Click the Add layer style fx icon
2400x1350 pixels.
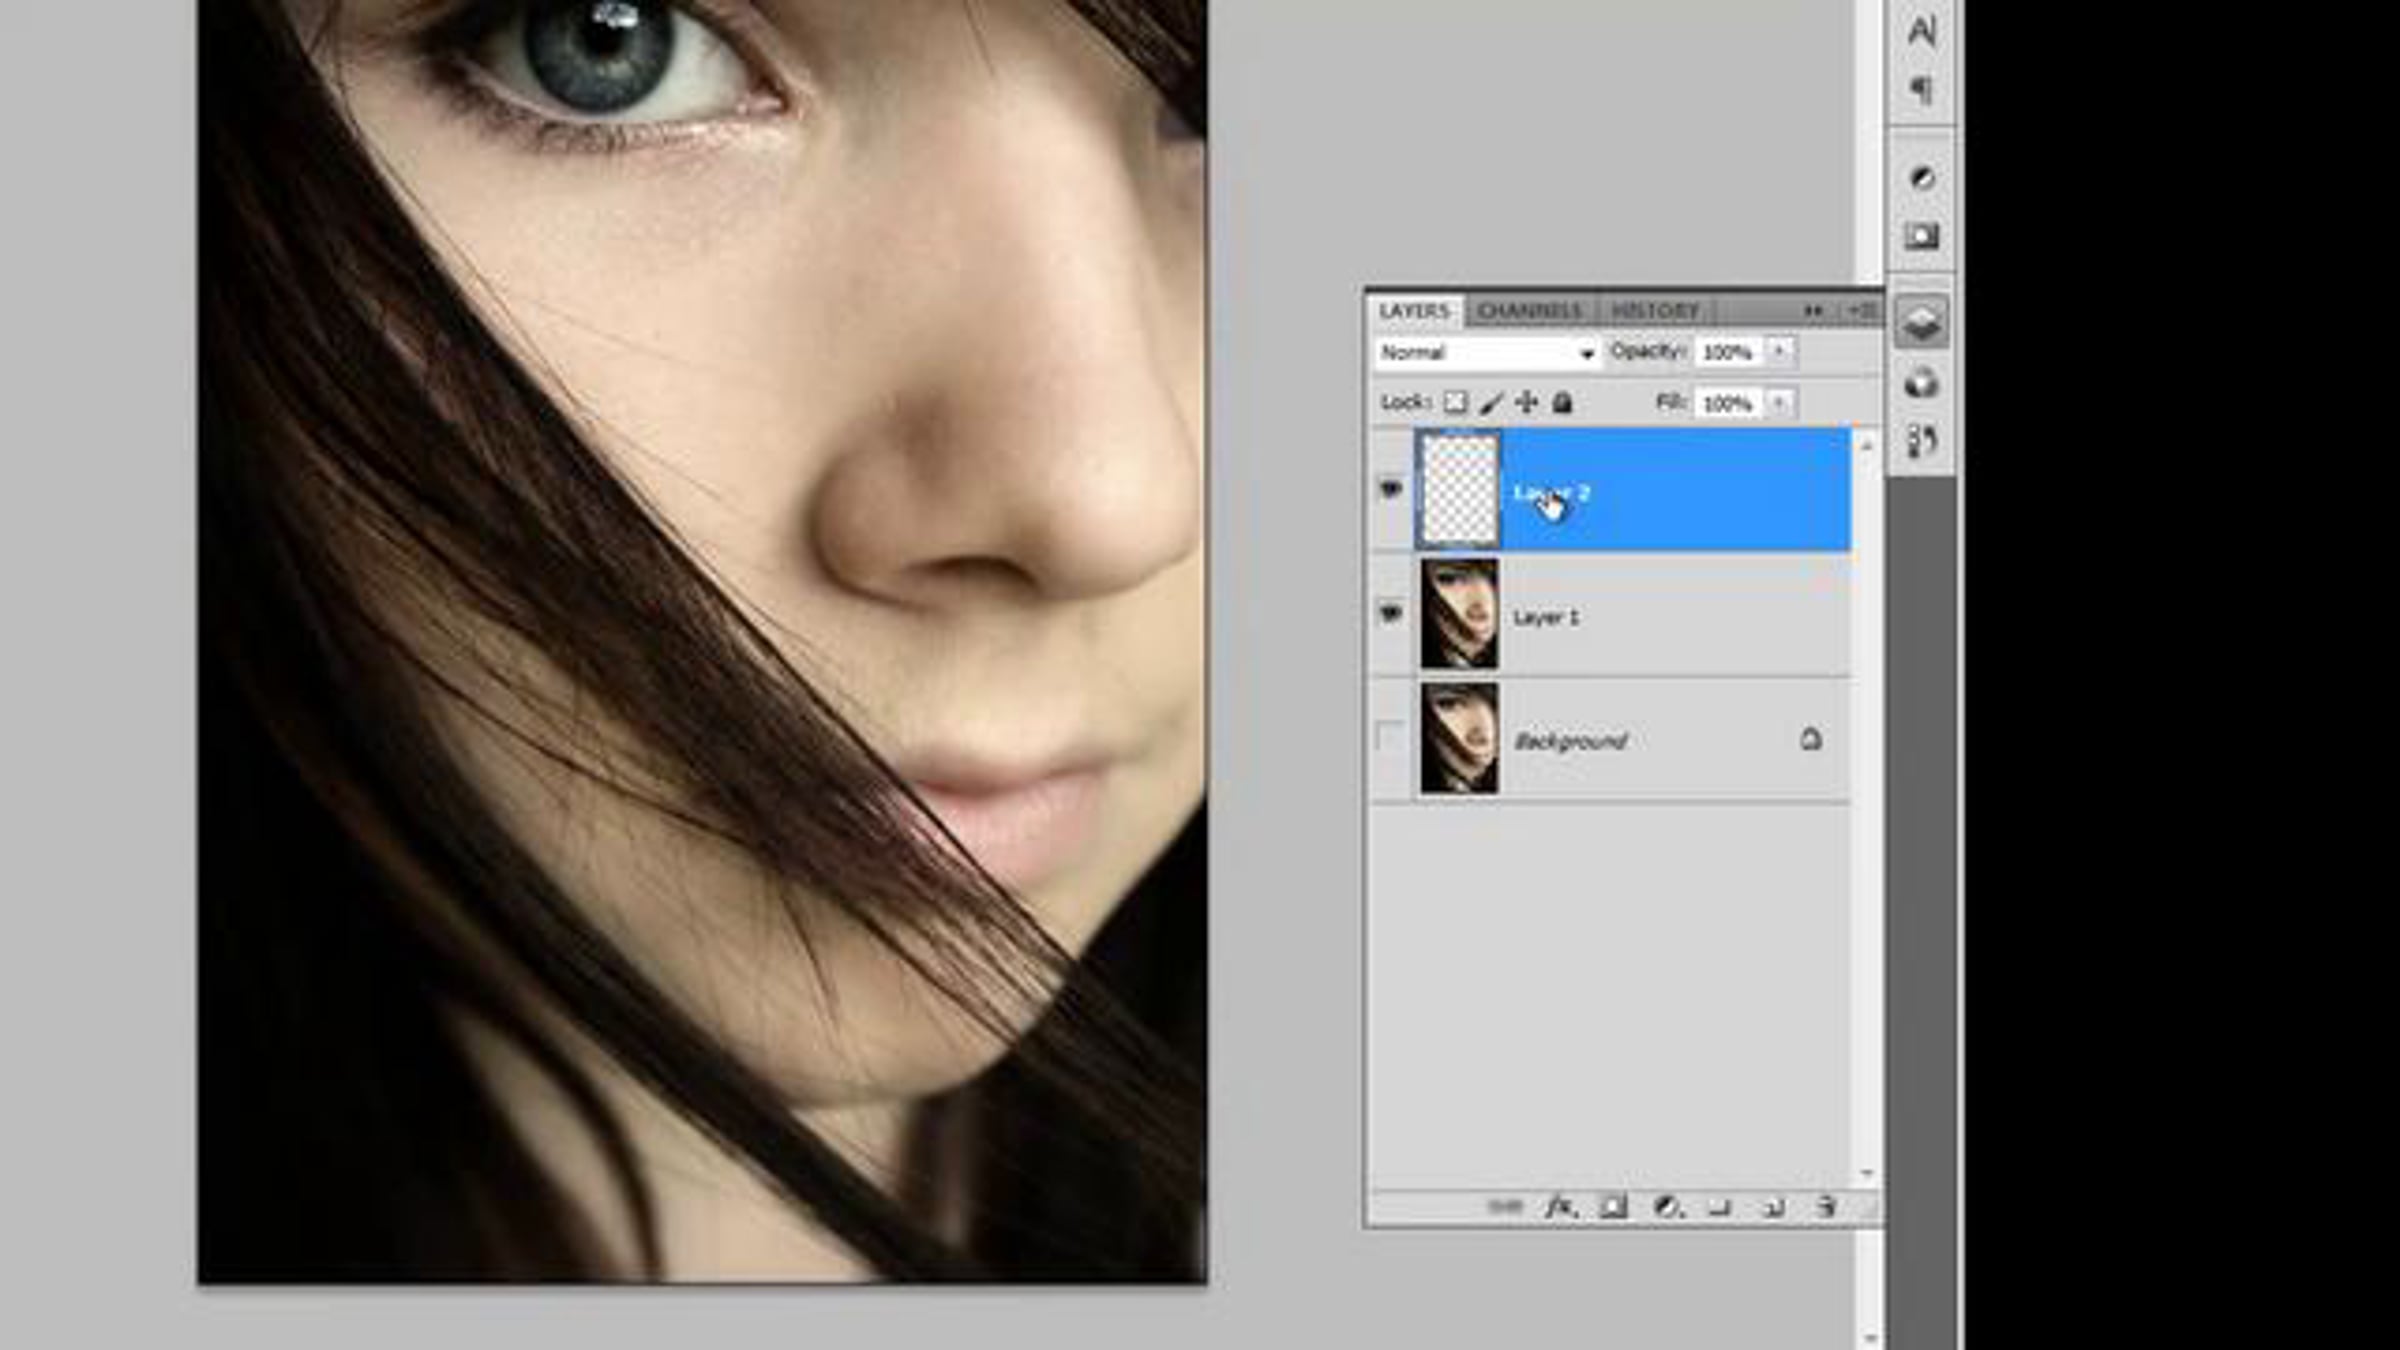(1559, 1207)
